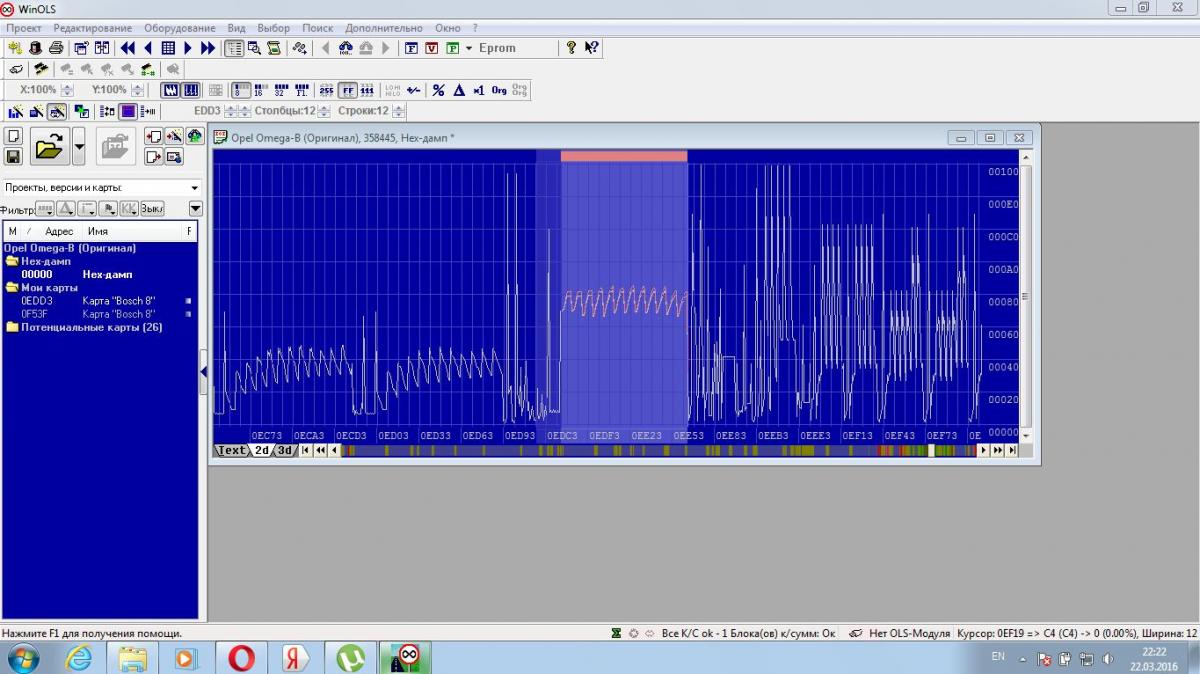
Task: Activate the context help arrow-question icon
Action: pyautogui.click(x=592, y=48)
